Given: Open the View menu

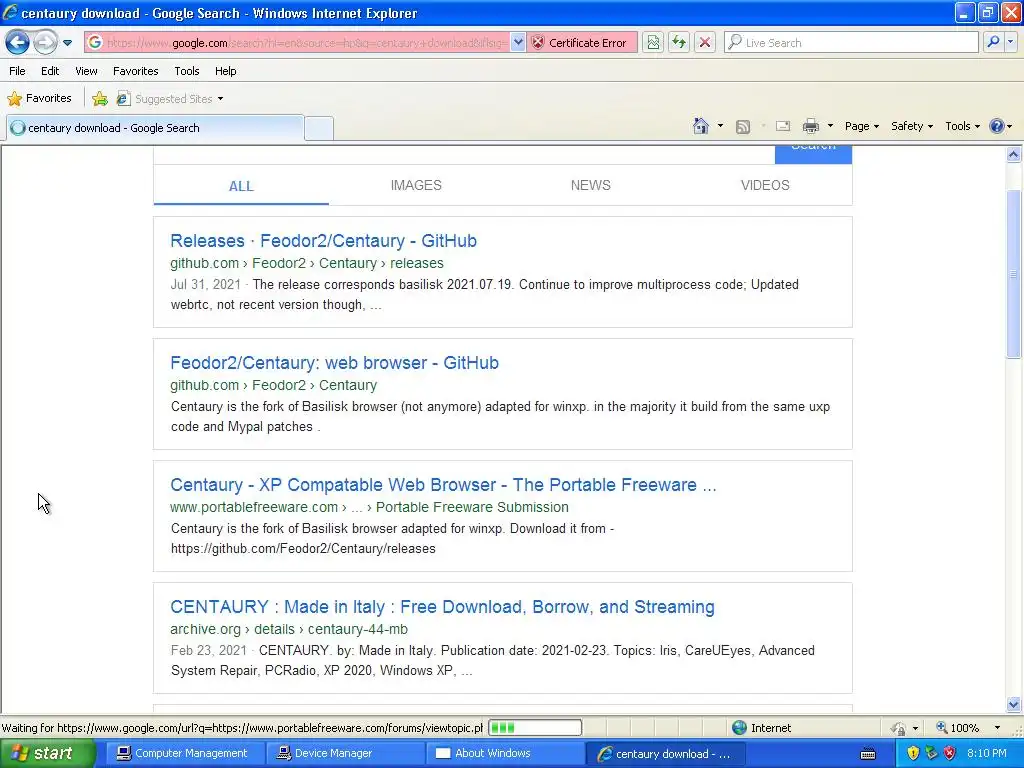Looking at the screenshot, I should click(x=86, y=71).
